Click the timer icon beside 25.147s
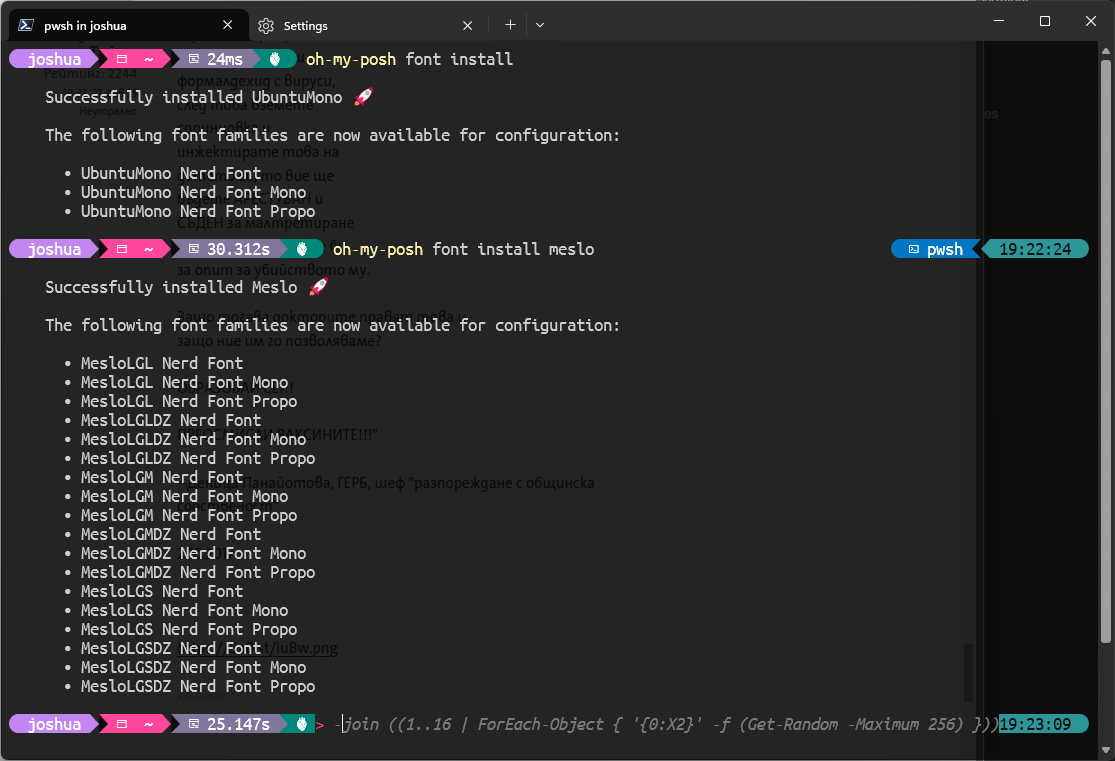This screenshot has height=761, width=1115. (x=193, y=724)
